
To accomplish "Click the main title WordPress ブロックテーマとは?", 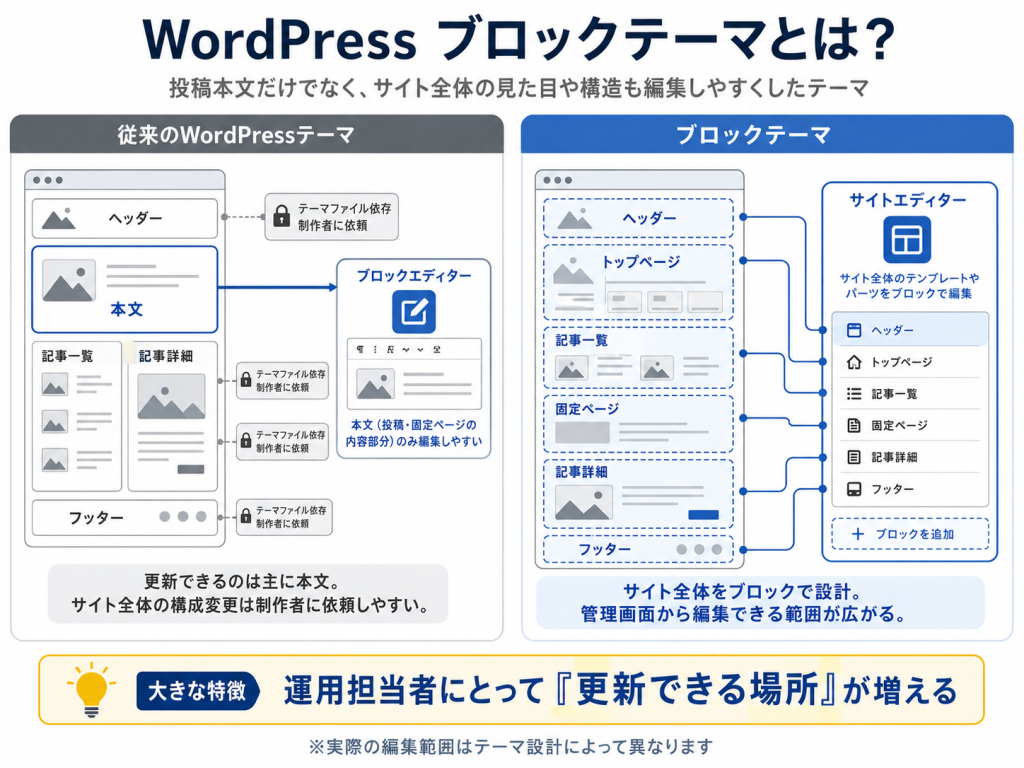I will [519, 39].
